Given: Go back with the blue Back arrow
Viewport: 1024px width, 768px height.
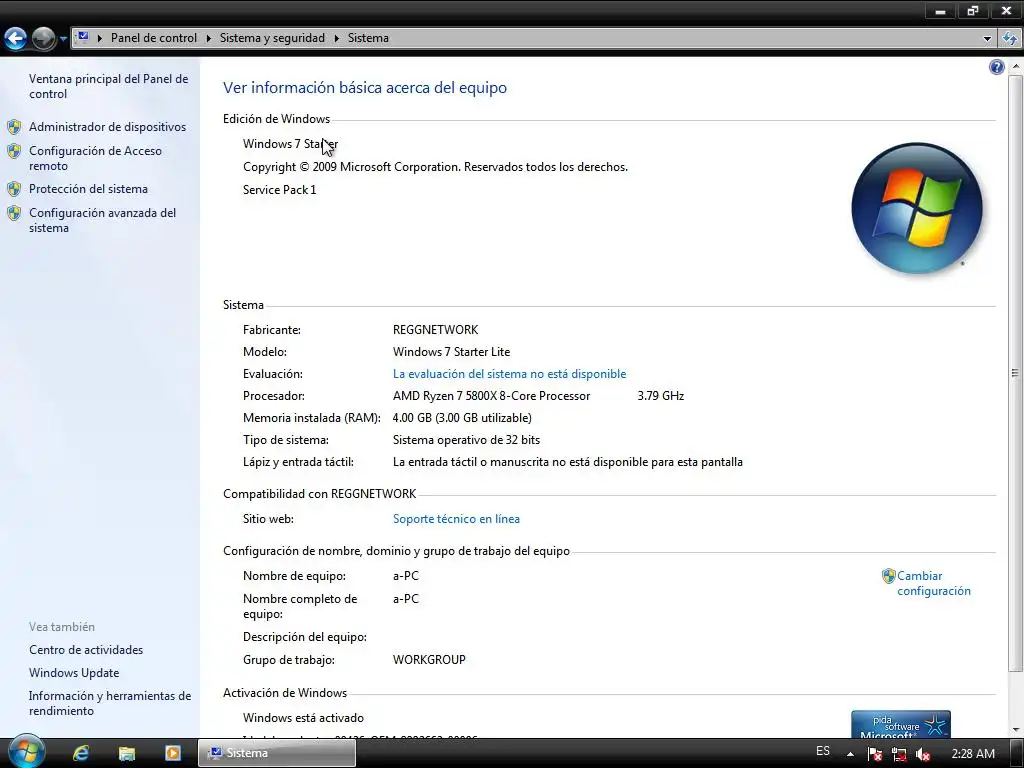Looking at the screenshot, I should coord(16,39).
